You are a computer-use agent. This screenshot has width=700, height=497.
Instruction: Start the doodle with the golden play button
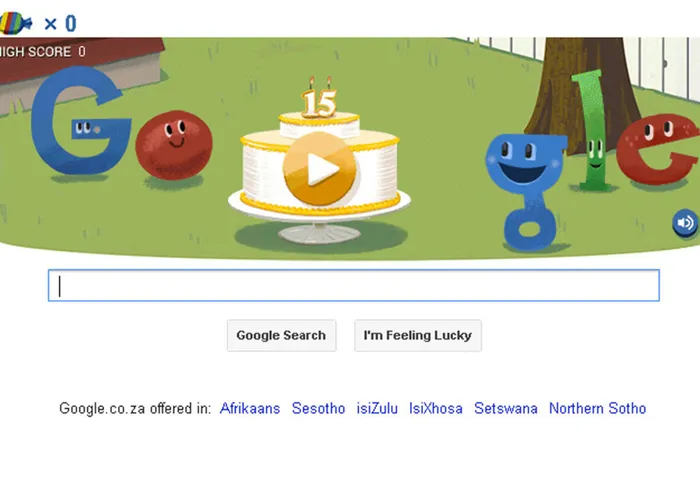tap(319, 169)
